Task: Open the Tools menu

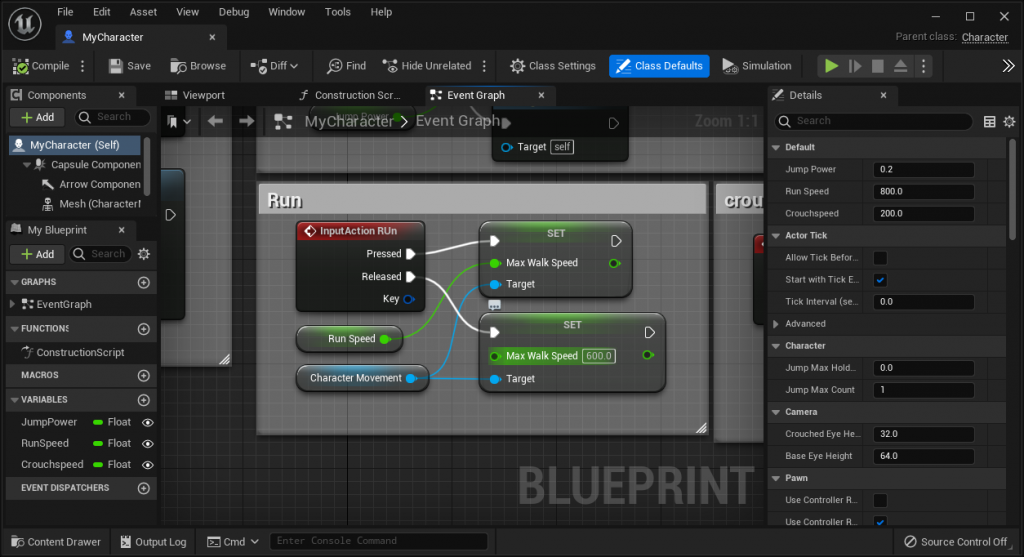Action: [x=338, y=12]
